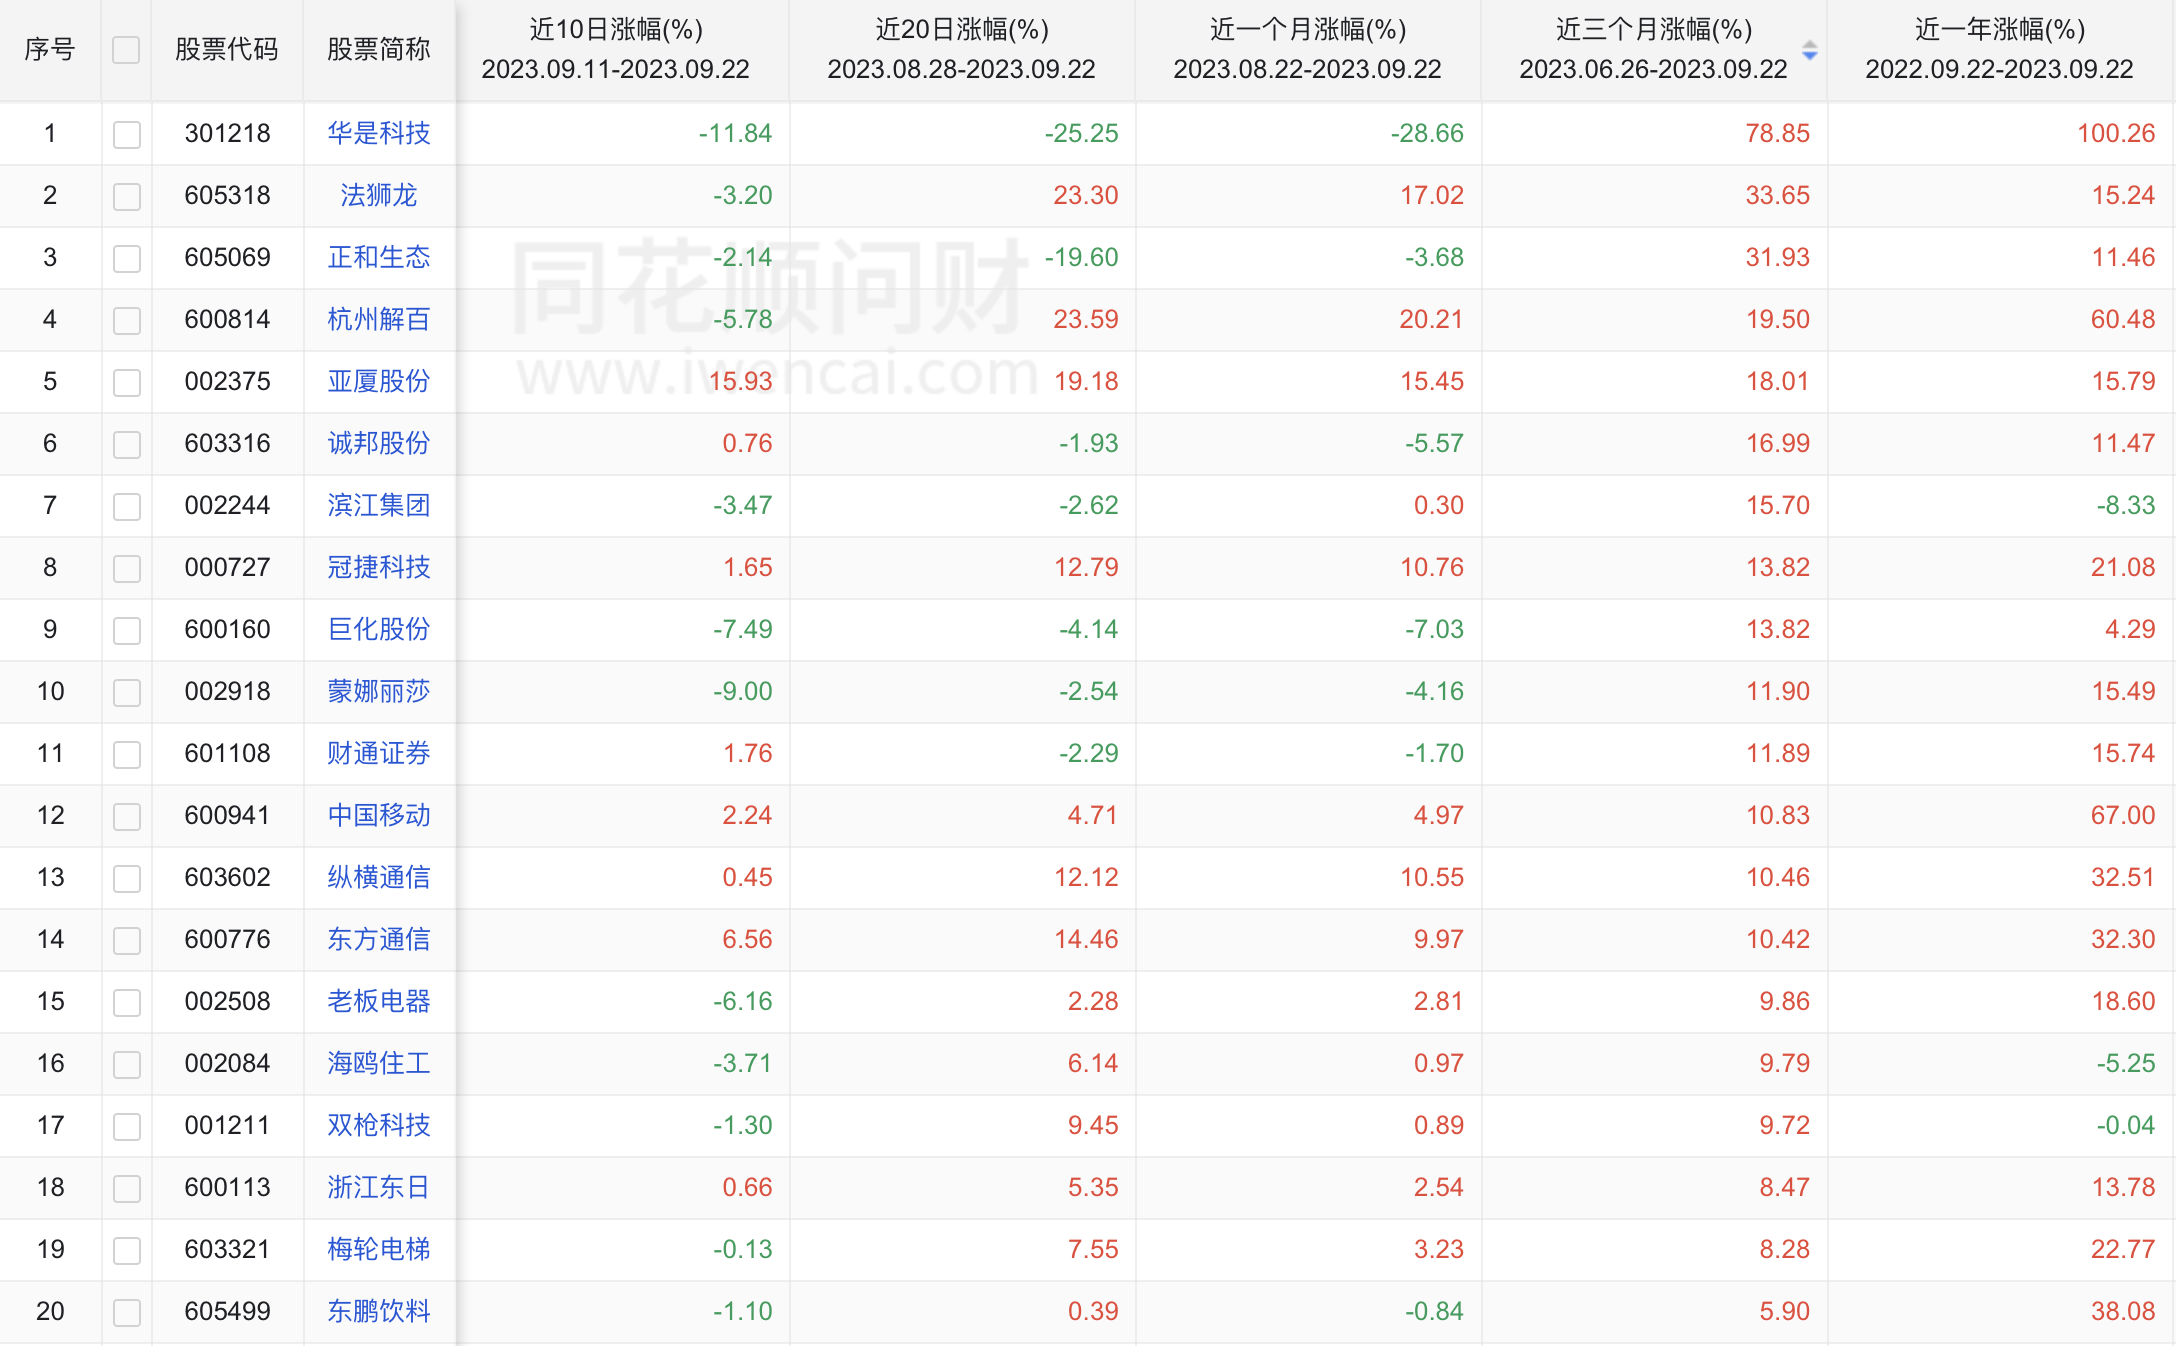Check the box for 财通证券 row
2176x1346 pixels.
click(127, 754)
